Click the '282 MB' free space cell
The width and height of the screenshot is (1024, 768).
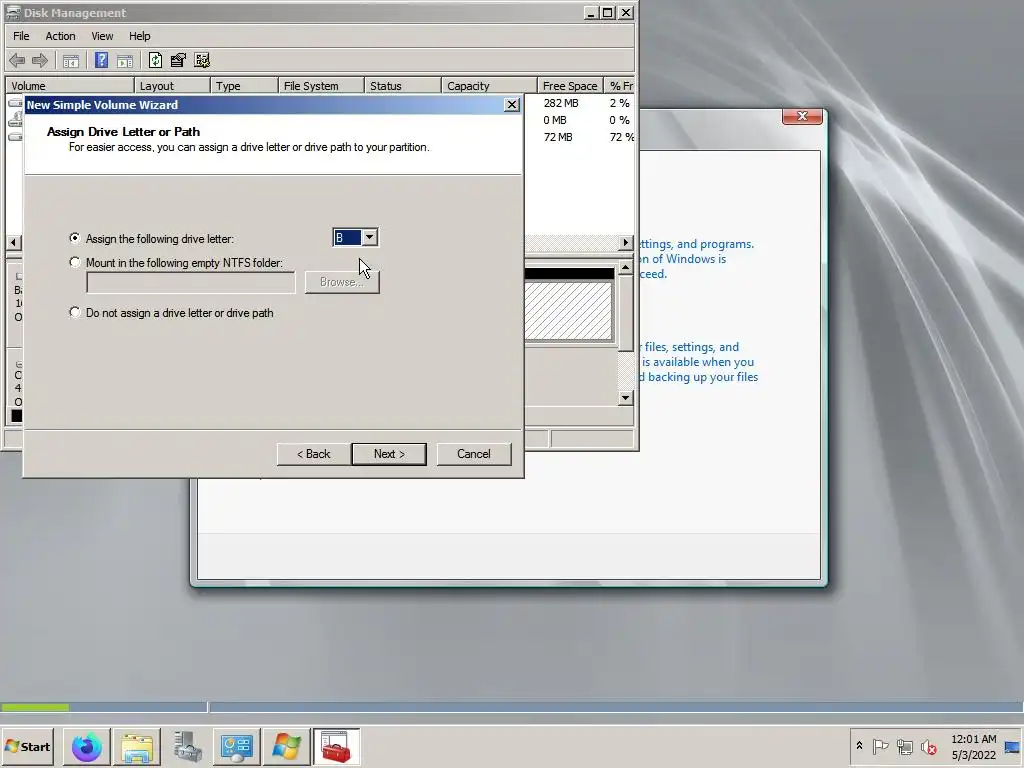561,103
